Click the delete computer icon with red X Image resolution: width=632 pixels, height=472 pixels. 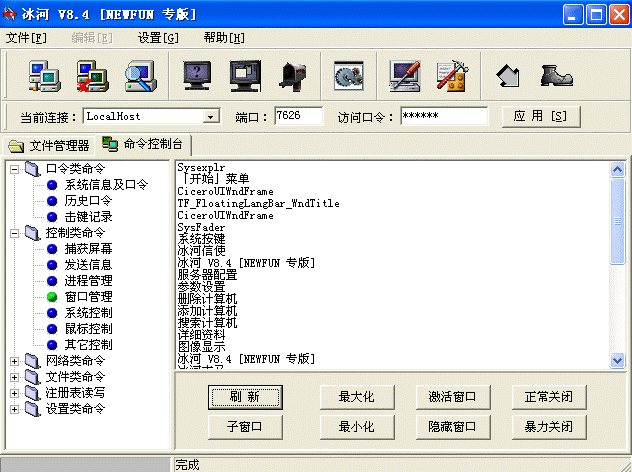pos(93,76)
